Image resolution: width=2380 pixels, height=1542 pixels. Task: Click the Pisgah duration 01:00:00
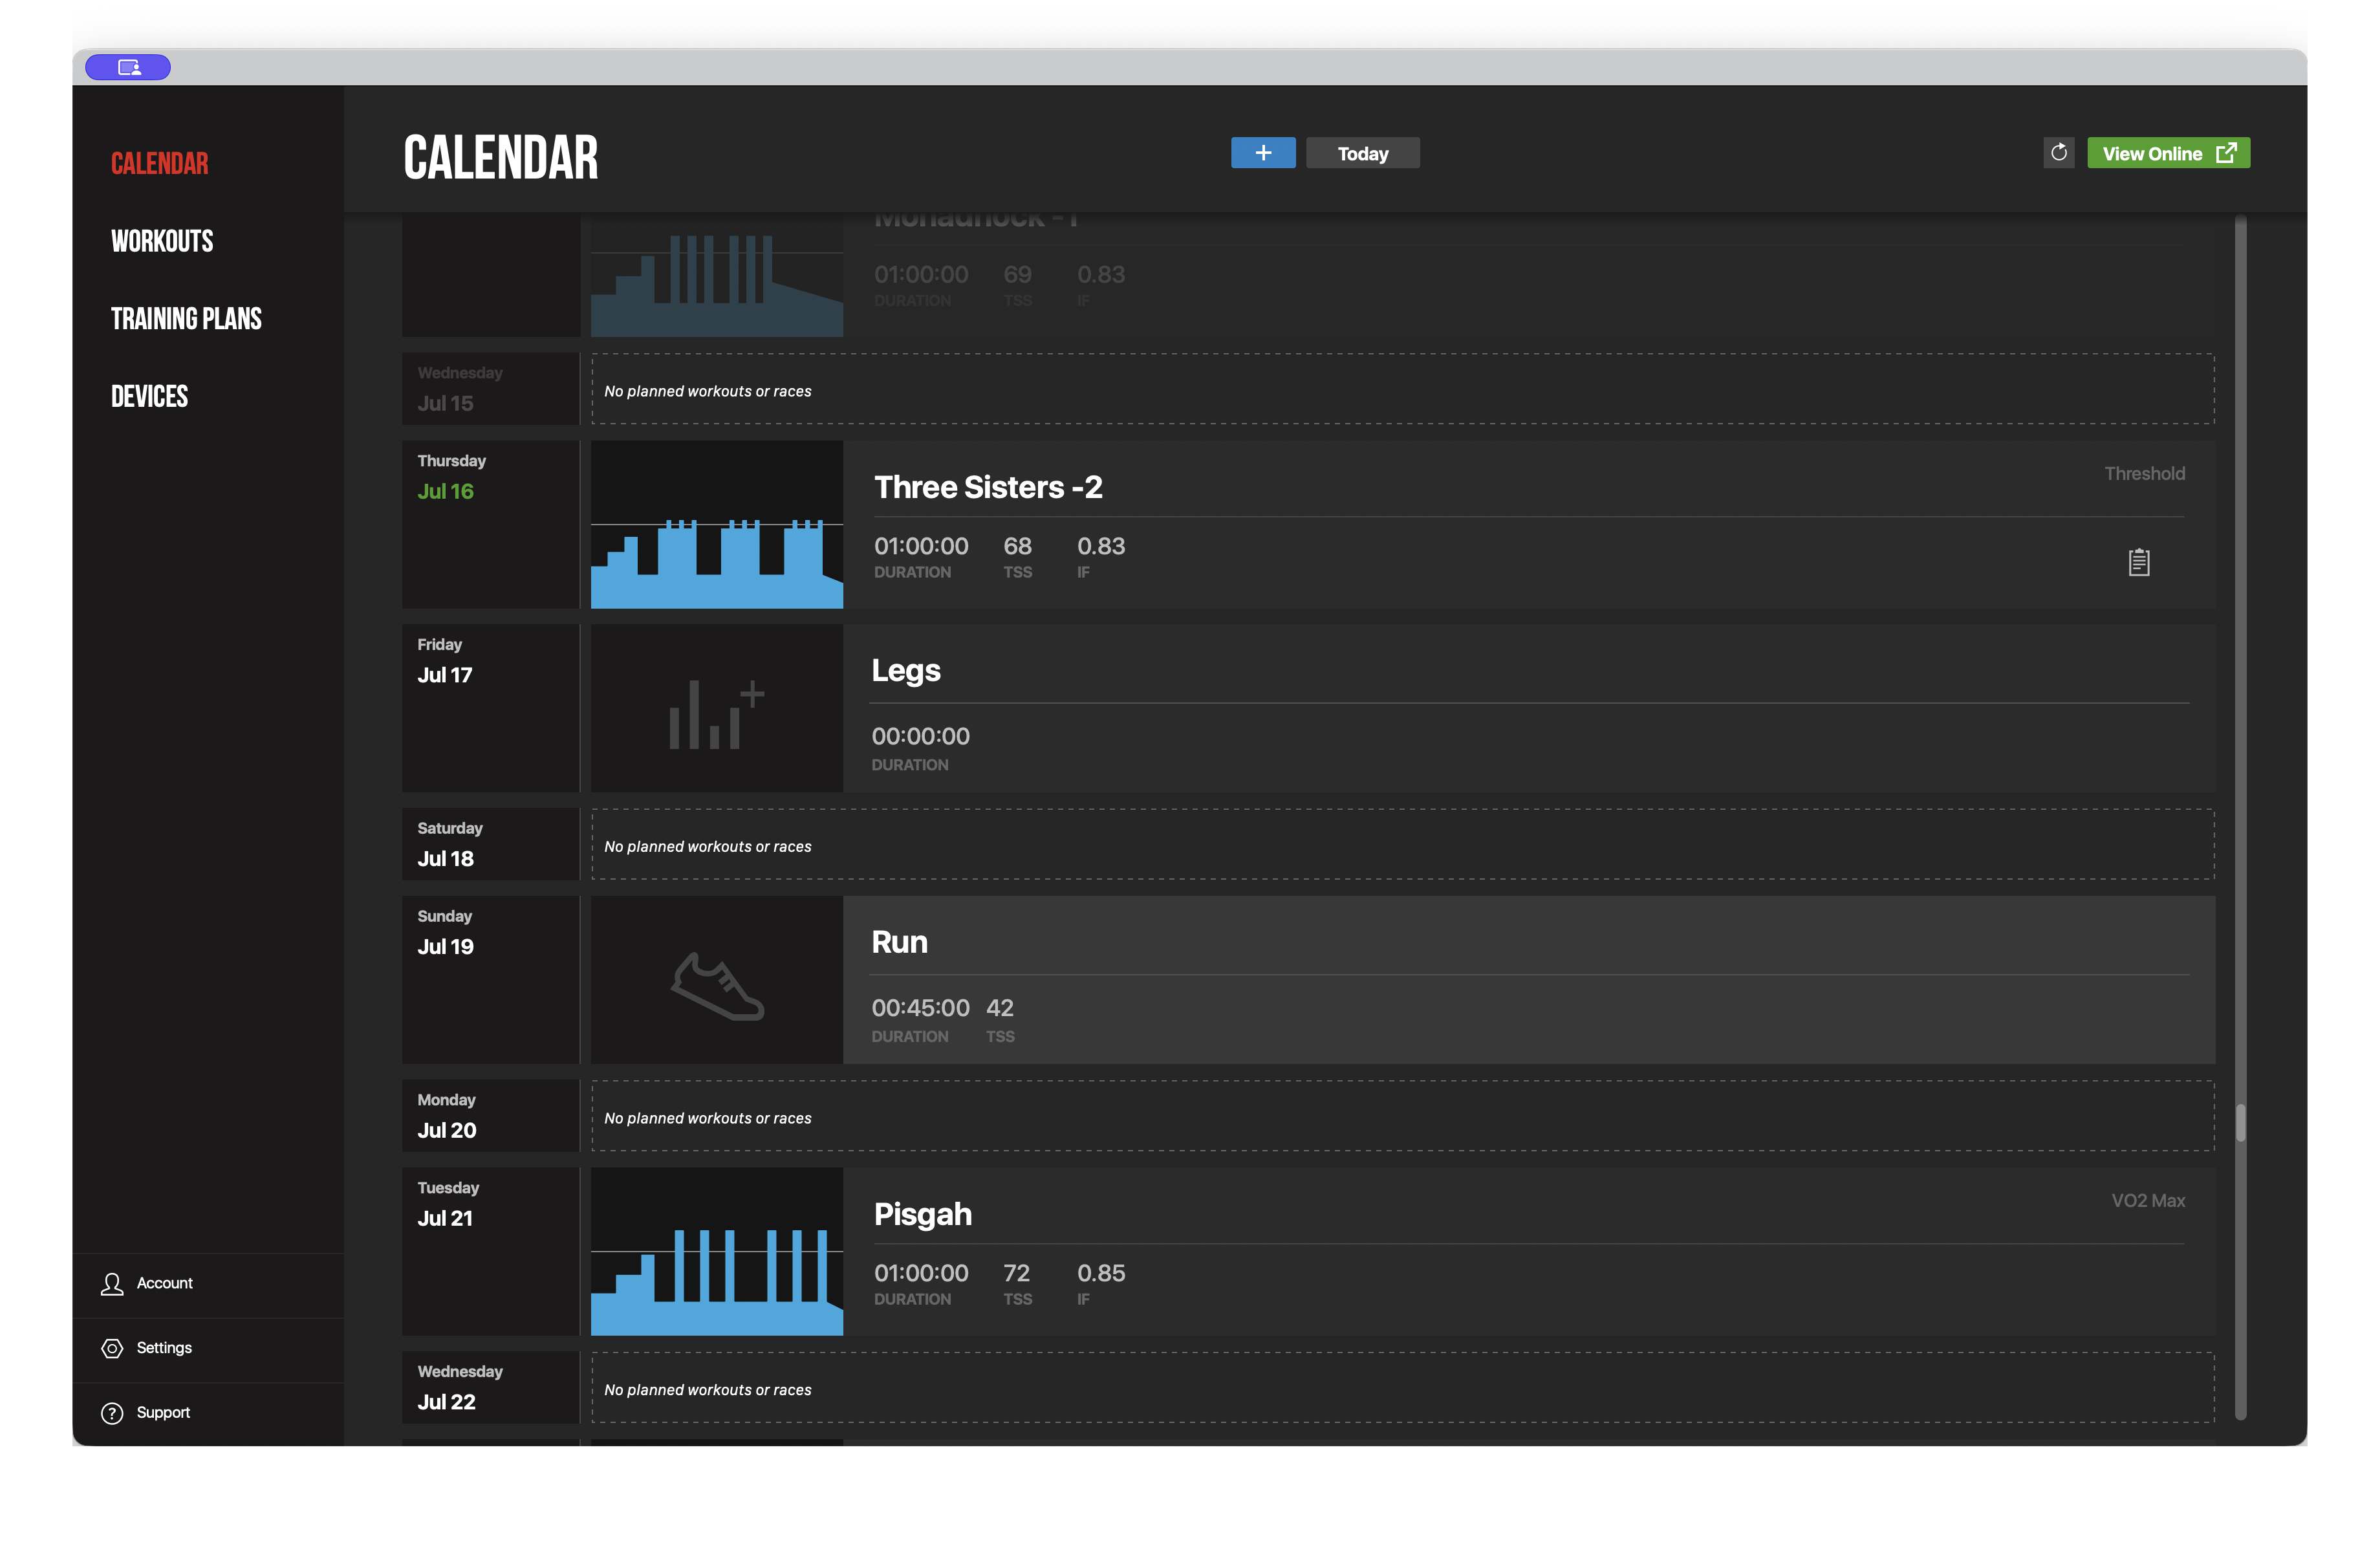click(921, 1273)
